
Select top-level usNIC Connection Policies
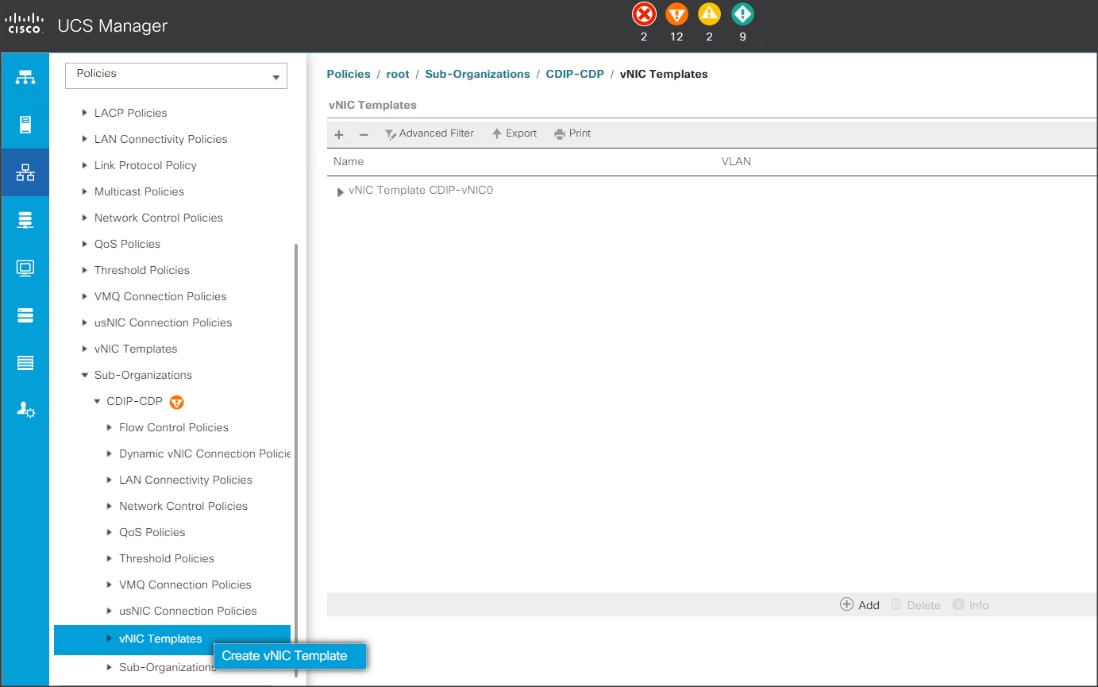(x=163, y=323)
